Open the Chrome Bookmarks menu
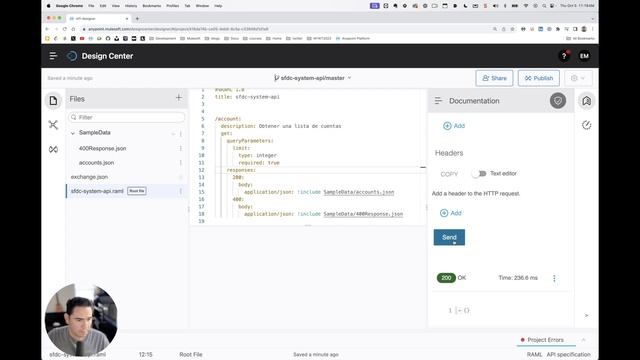 click(x=152, y=6)
